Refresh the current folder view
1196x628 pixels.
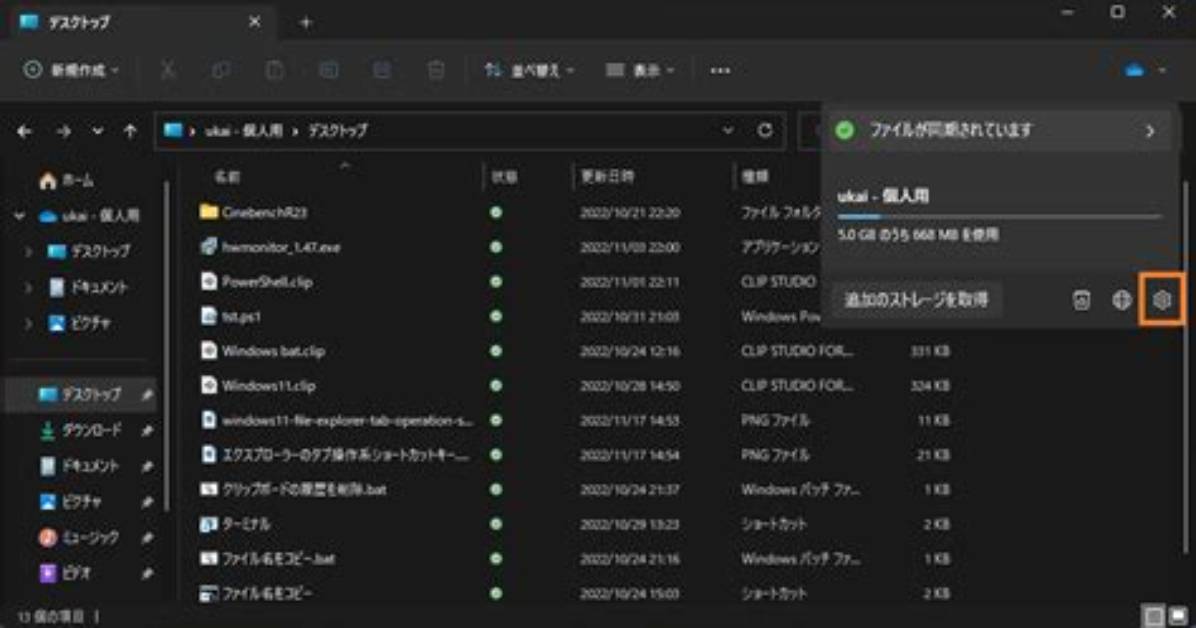coord(765,130)
